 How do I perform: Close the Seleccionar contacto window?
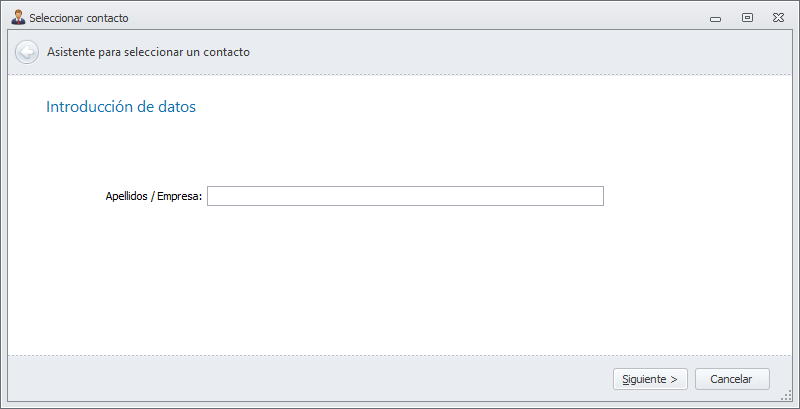click(x=777, y=18)
